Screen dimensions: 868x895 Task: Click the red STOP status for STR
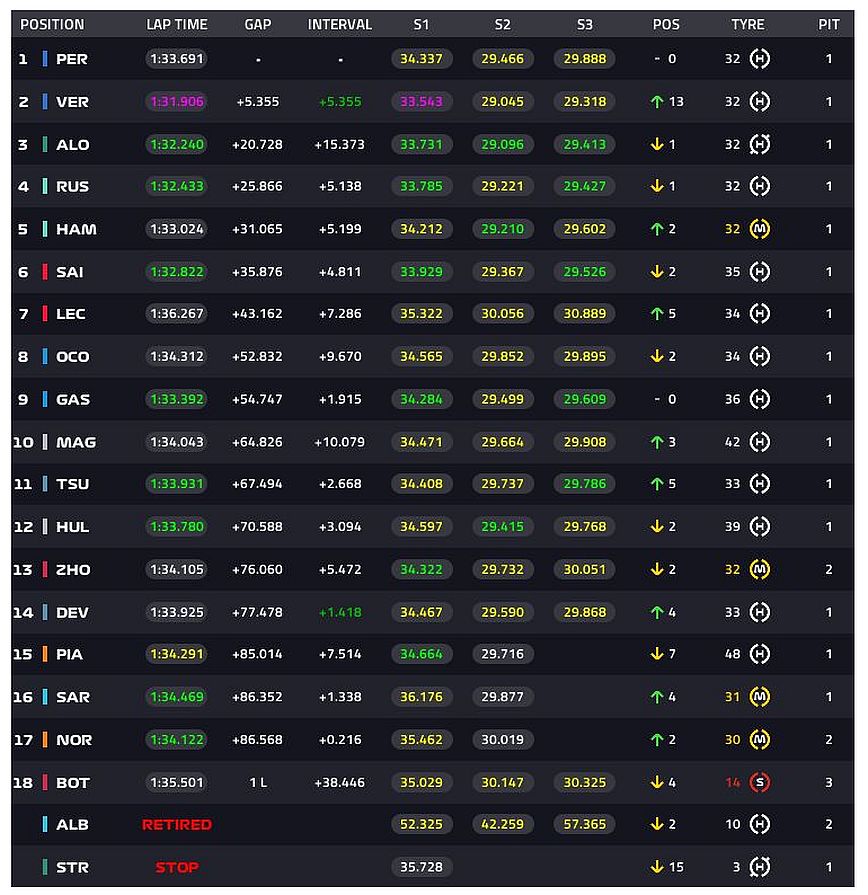(x=176, y=867)
